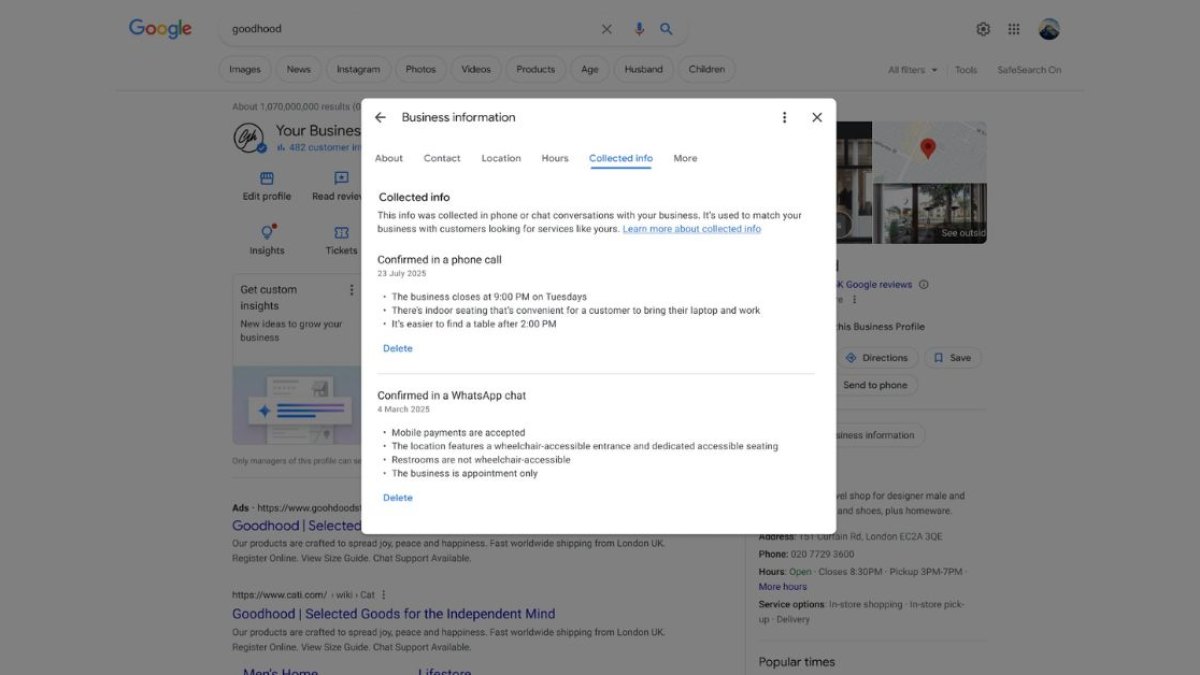This screenshot has width=1200, height=675.
Task: Open the More hours link
Action: pos(782,587)
